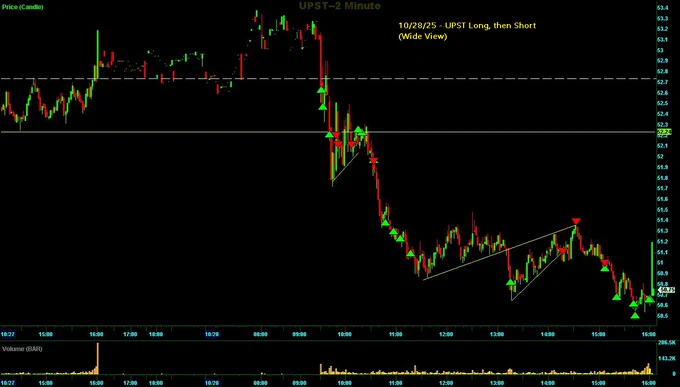This screenshot has height=387, width=680.
Task: Click the 'Price (Candle)' panel label
Action: [23, 7]
